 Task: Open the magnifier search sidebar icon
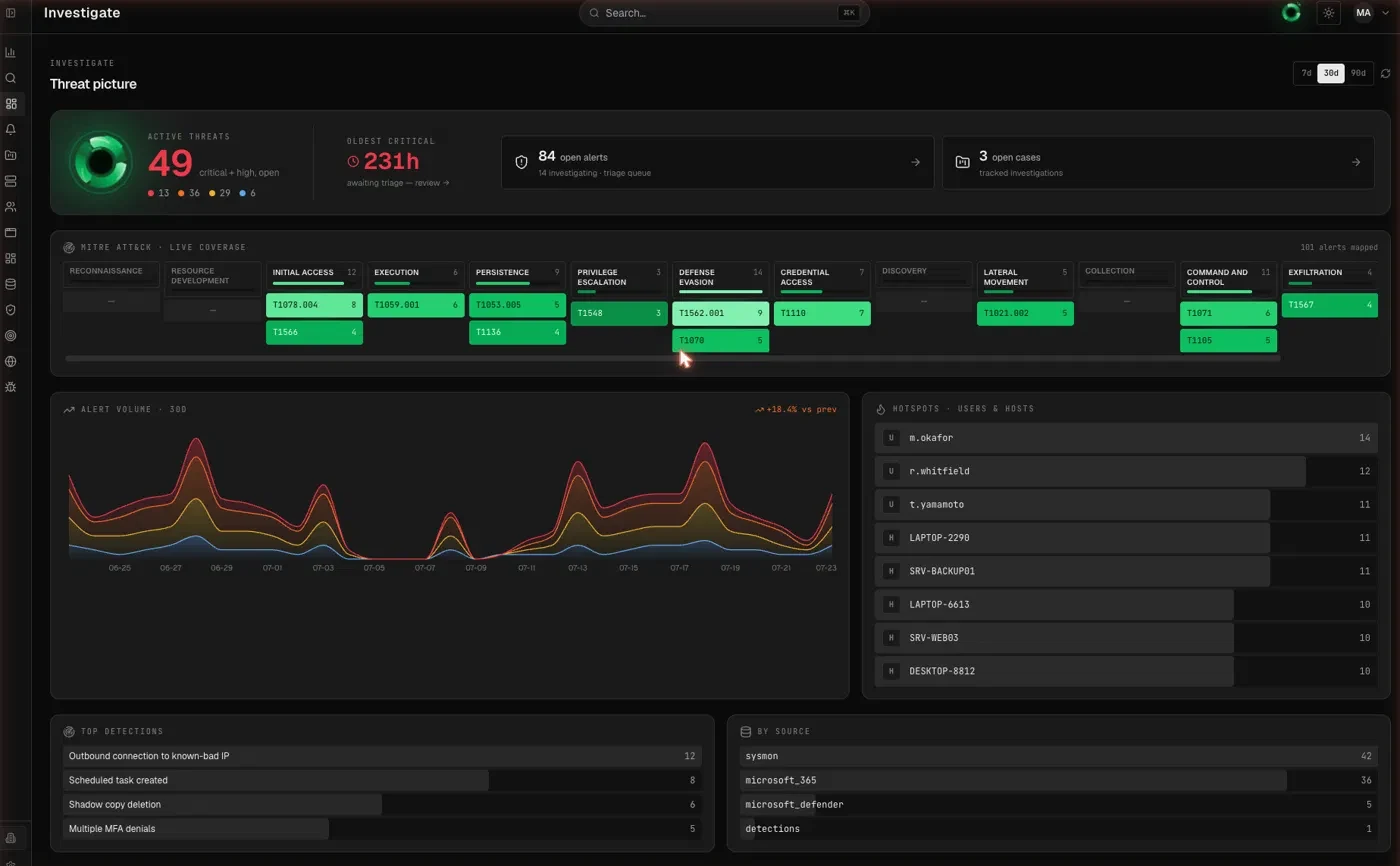tap(11, 78)
